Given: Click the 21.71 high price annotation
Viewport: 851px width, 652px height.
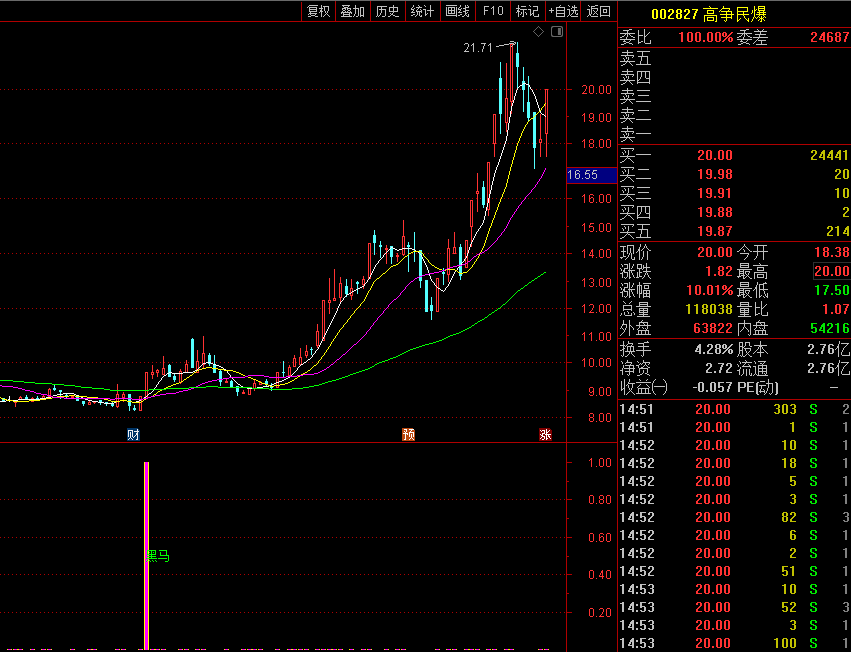Looking at the screenshot, I should click(x=478, y=48).
